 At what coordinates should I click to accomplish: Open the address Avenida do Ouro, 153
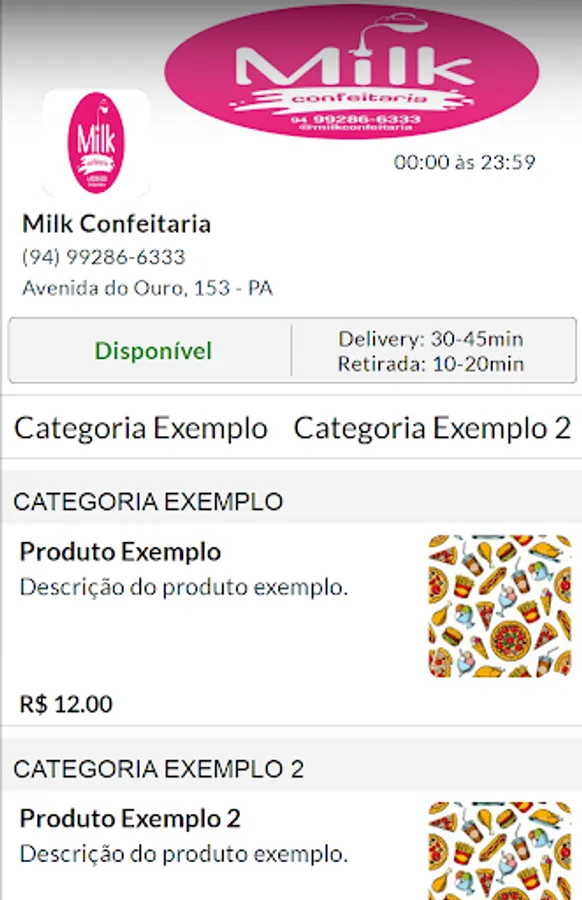[148, 288]
